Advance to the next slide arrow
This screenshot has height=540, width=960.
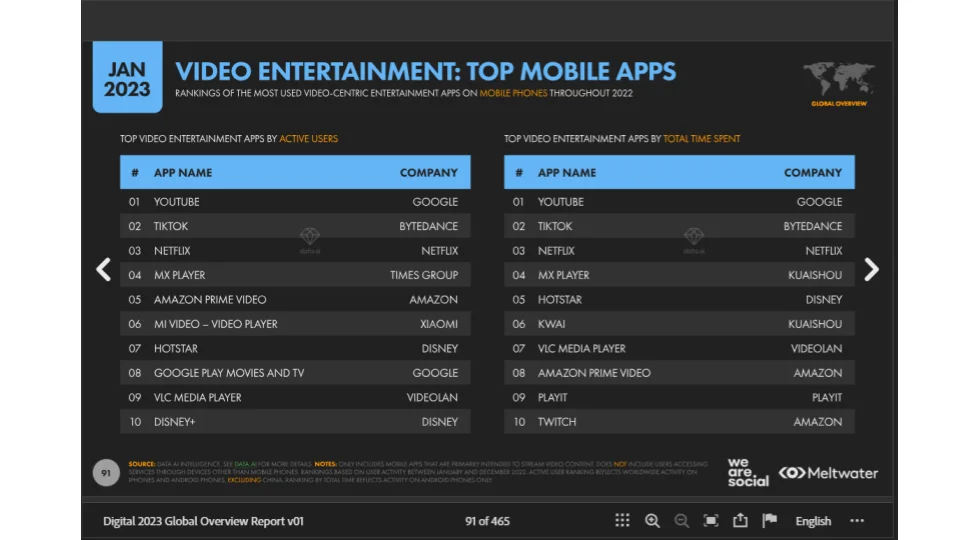(x=871, y=269)
